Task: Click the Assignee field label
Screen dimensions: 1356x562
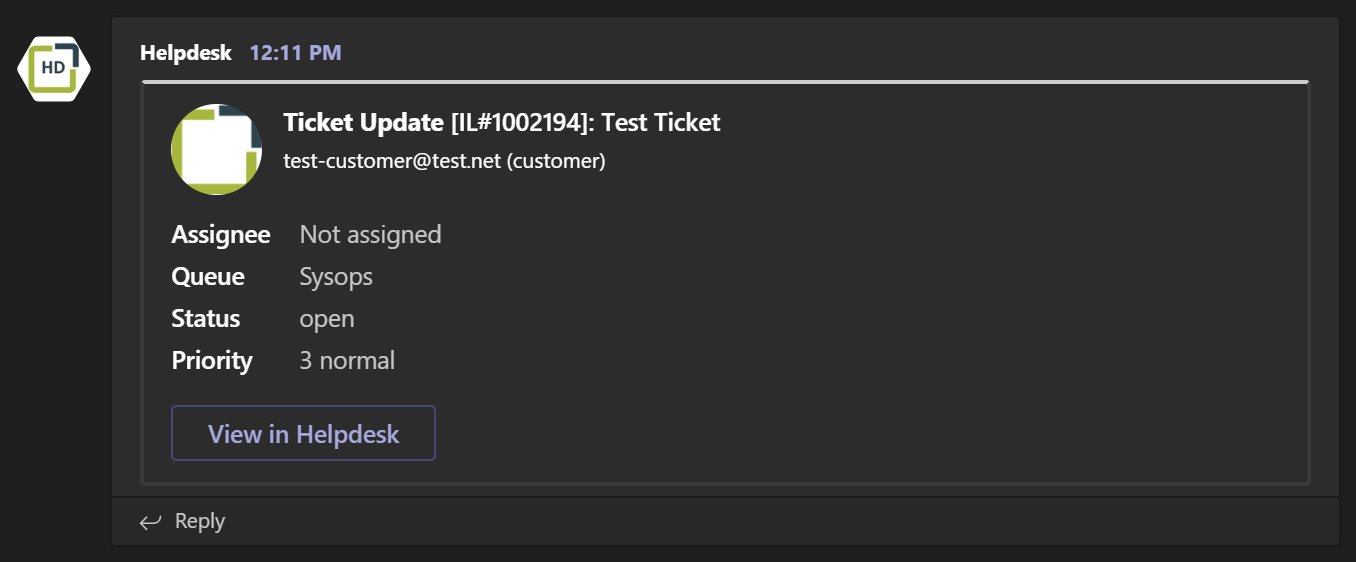Action: 221,234
